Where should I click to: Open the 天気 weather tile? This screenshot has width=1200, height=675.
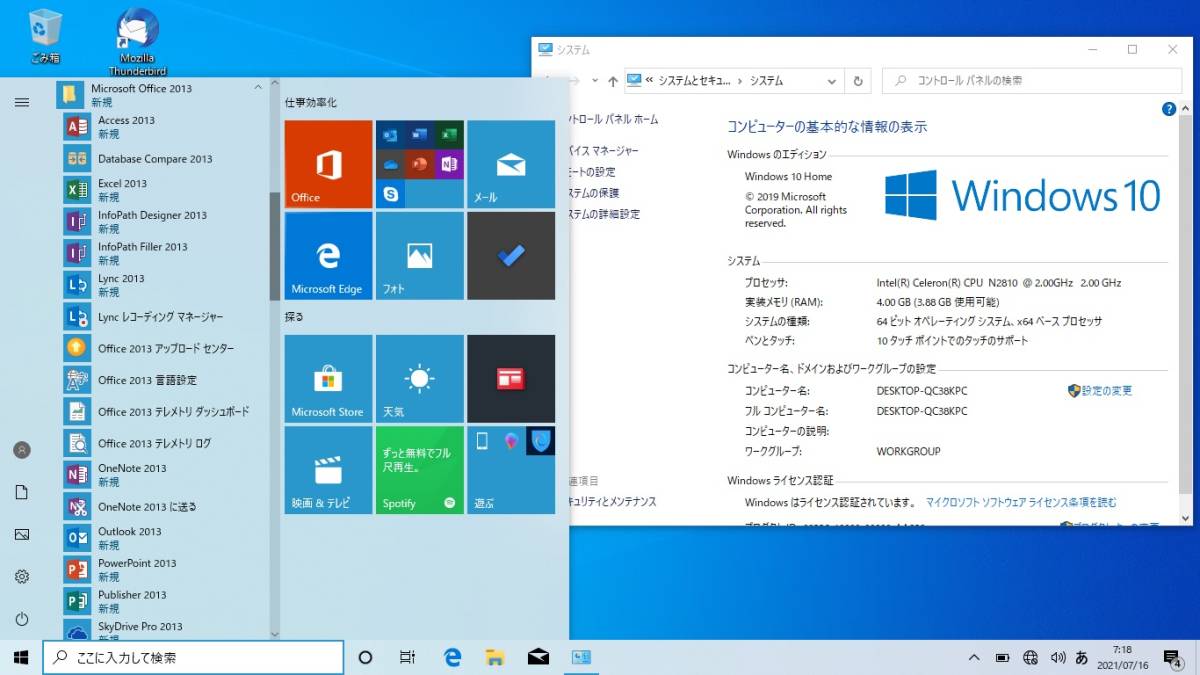click(x=420, y=379)
